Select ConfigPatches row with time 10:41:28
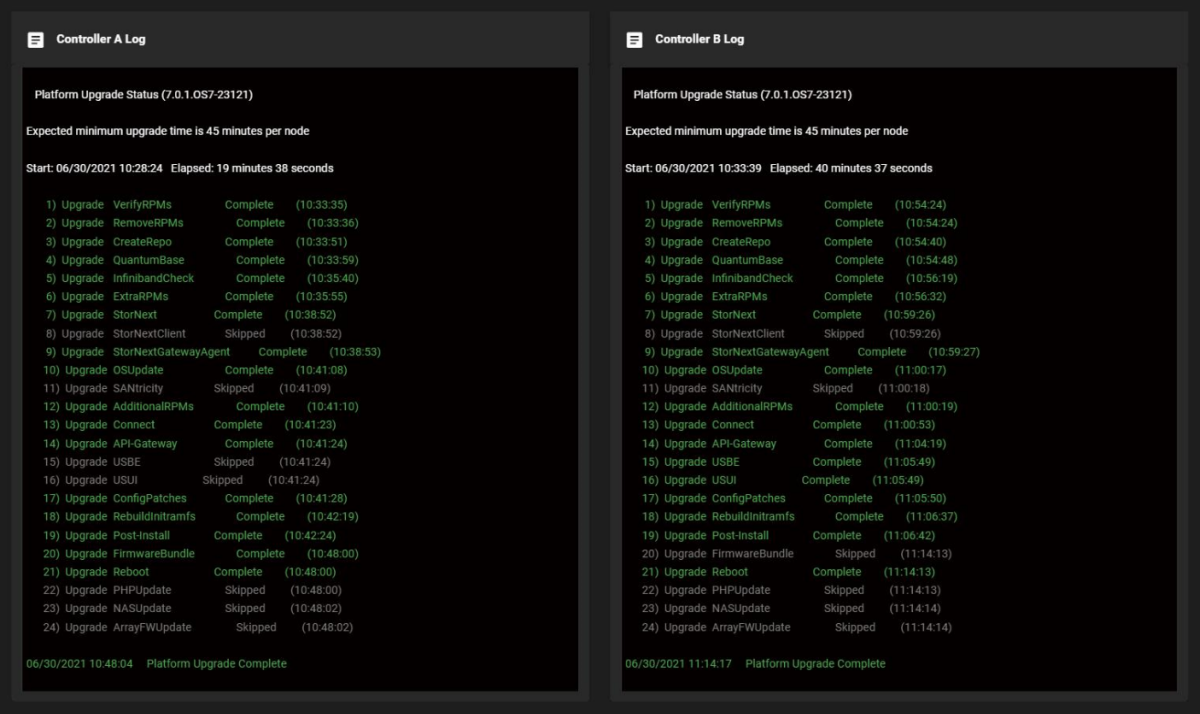This screenshot has height=714, width=1200. [x=194, y=498]
